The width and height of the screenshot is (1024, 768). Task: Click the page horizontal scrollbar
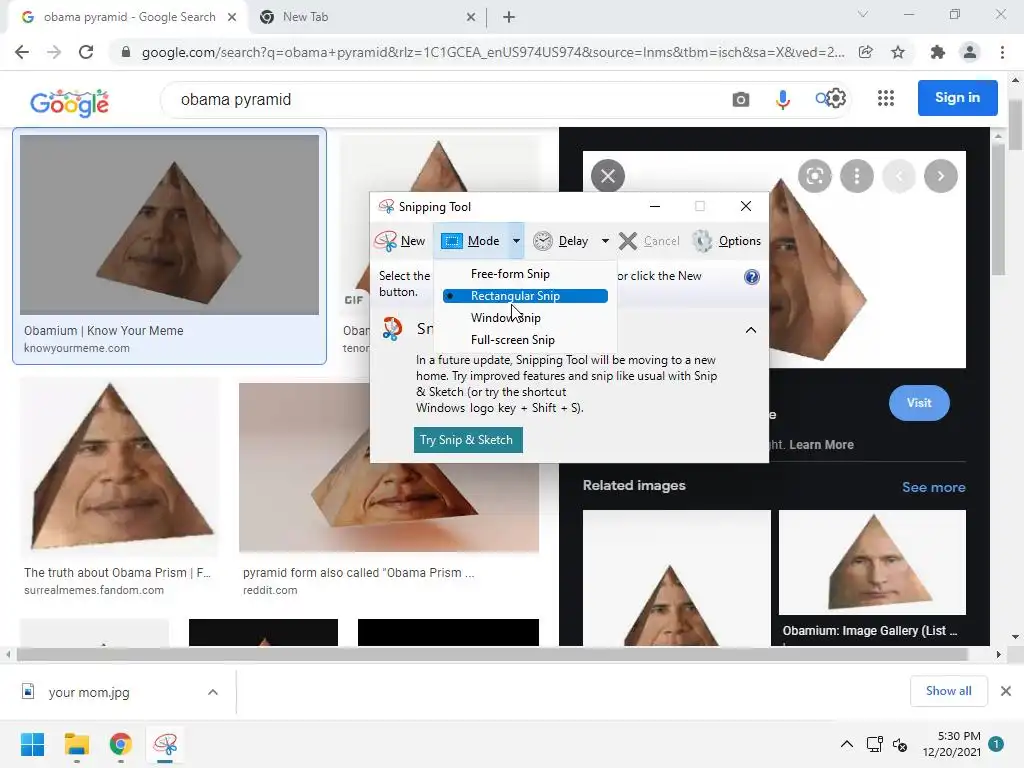click(x=492, y=654)
